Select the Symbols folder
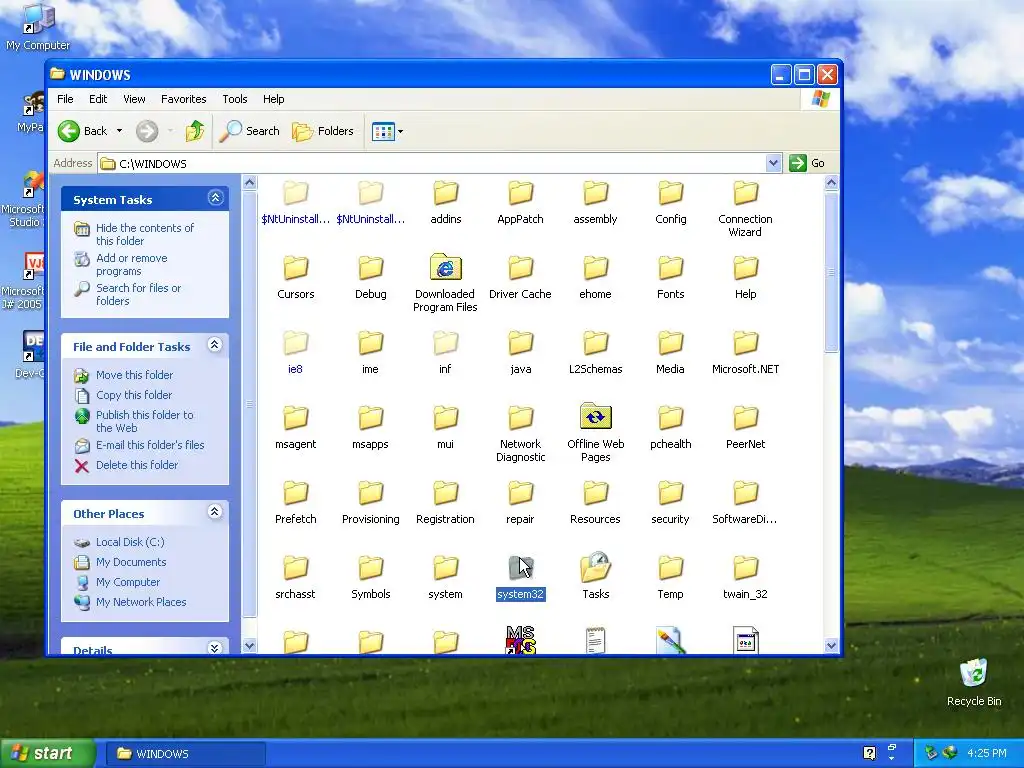The width and height of the screenshot is (1024, 768). coord(371,577)
